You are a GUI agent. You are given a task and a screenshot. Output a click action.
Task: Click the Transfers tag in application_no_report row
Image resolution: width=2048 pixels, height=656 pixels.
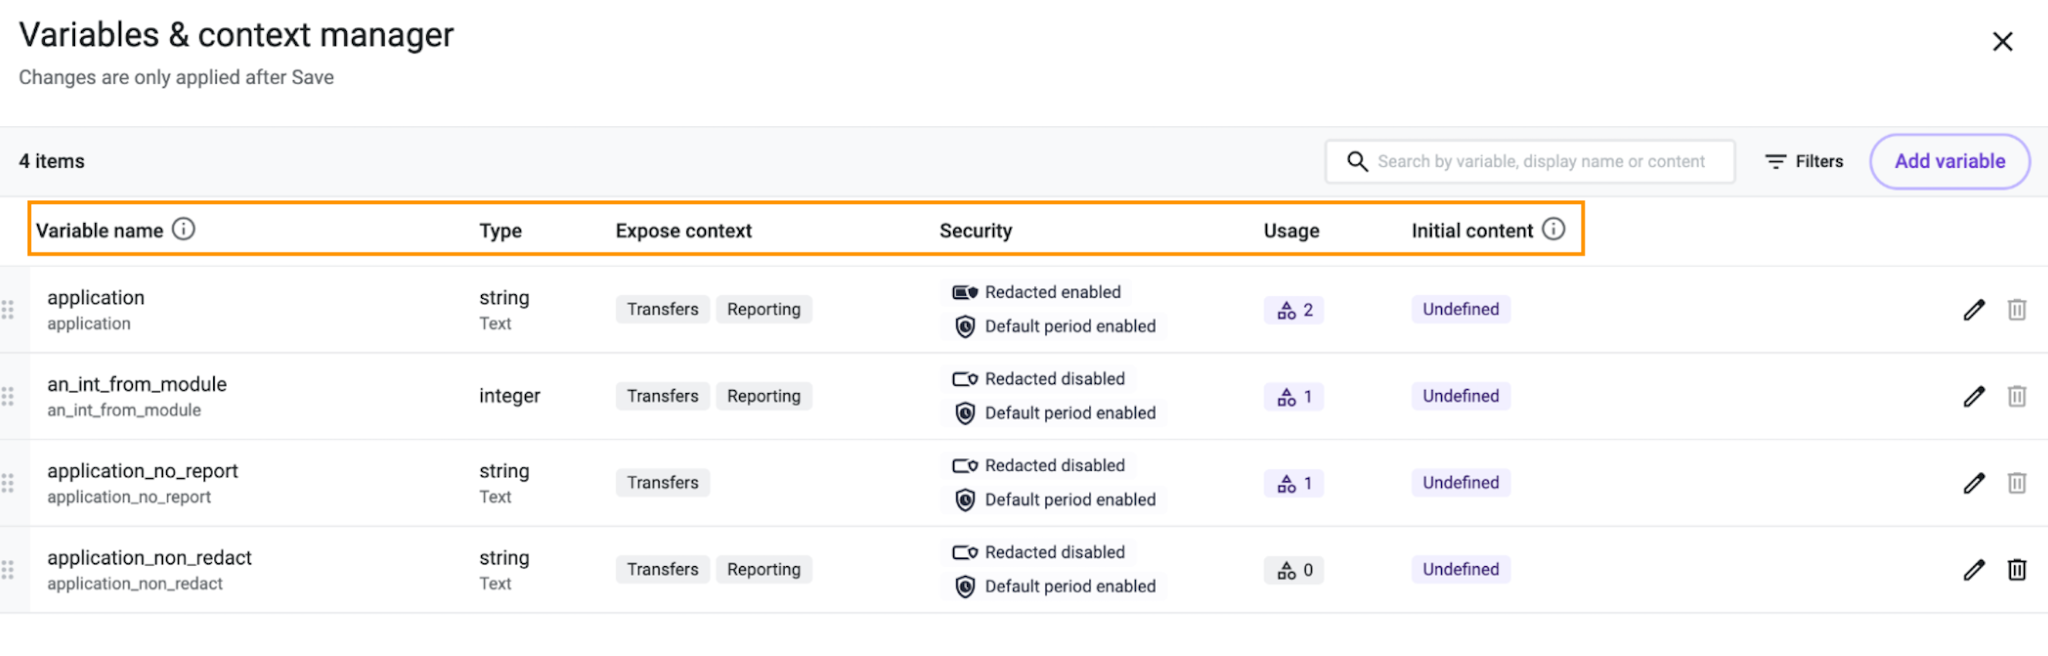(x=663, y=482)
